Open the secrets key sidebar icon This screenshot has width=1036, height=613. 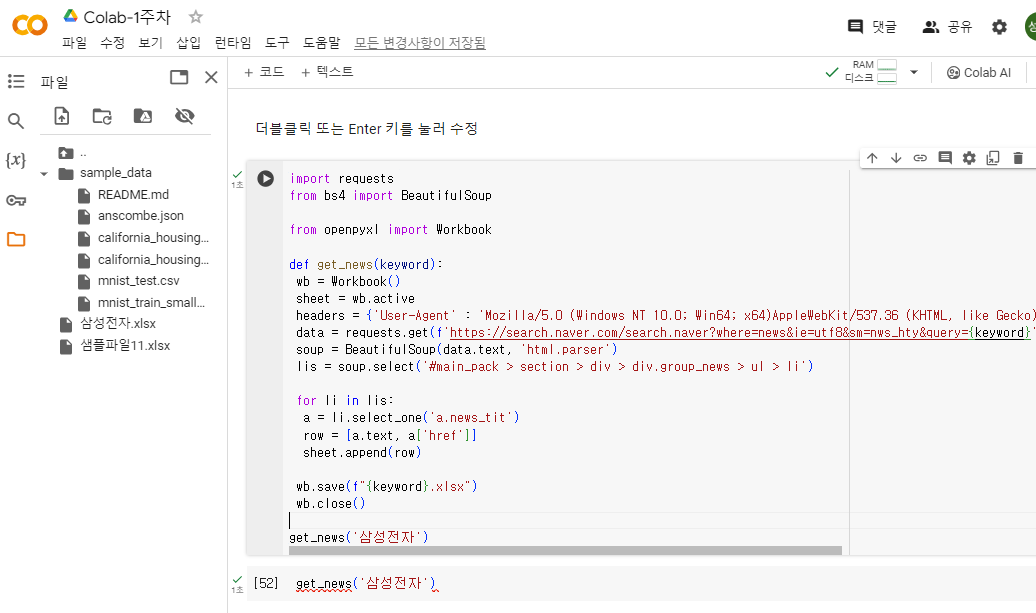[x=16, y=200]
